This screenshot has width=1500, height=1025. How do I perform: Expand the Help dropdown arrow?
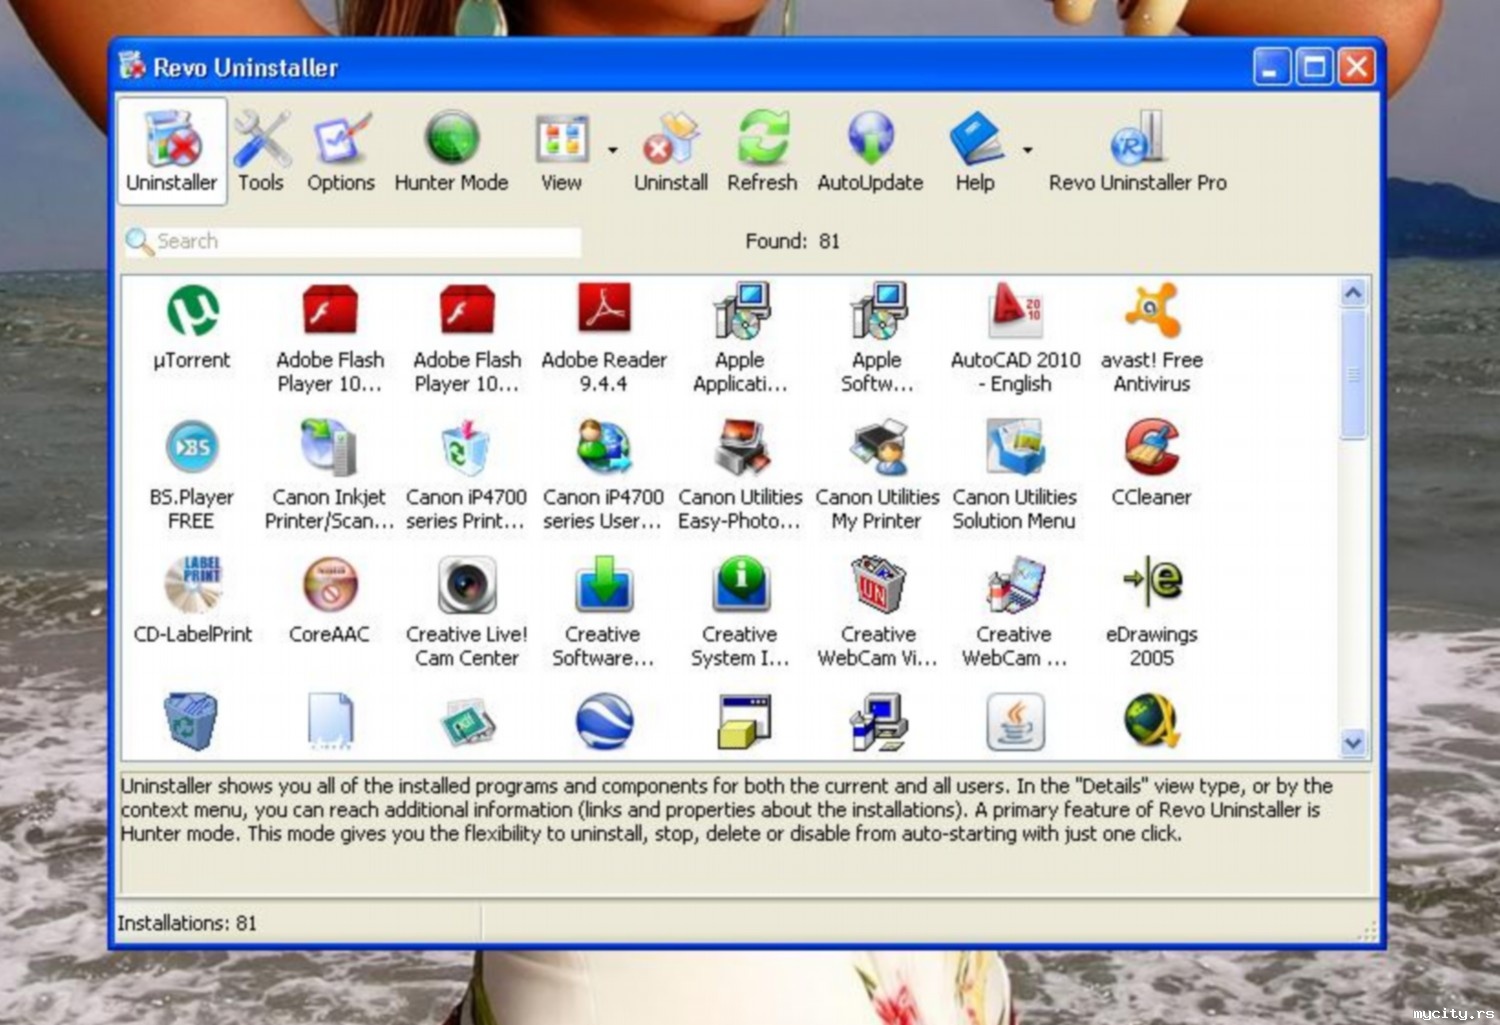point(1027,151)
